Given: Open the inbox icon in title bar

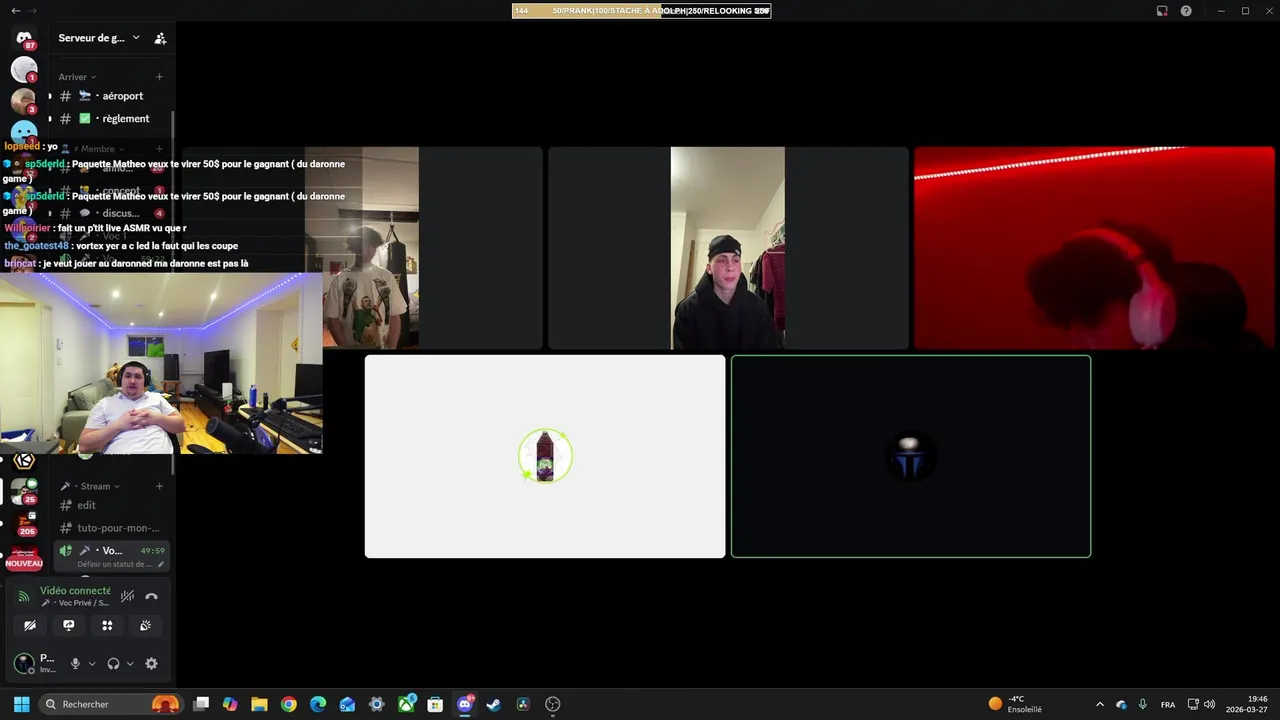Looking at the screenshot, I should tap(1162, 11).
